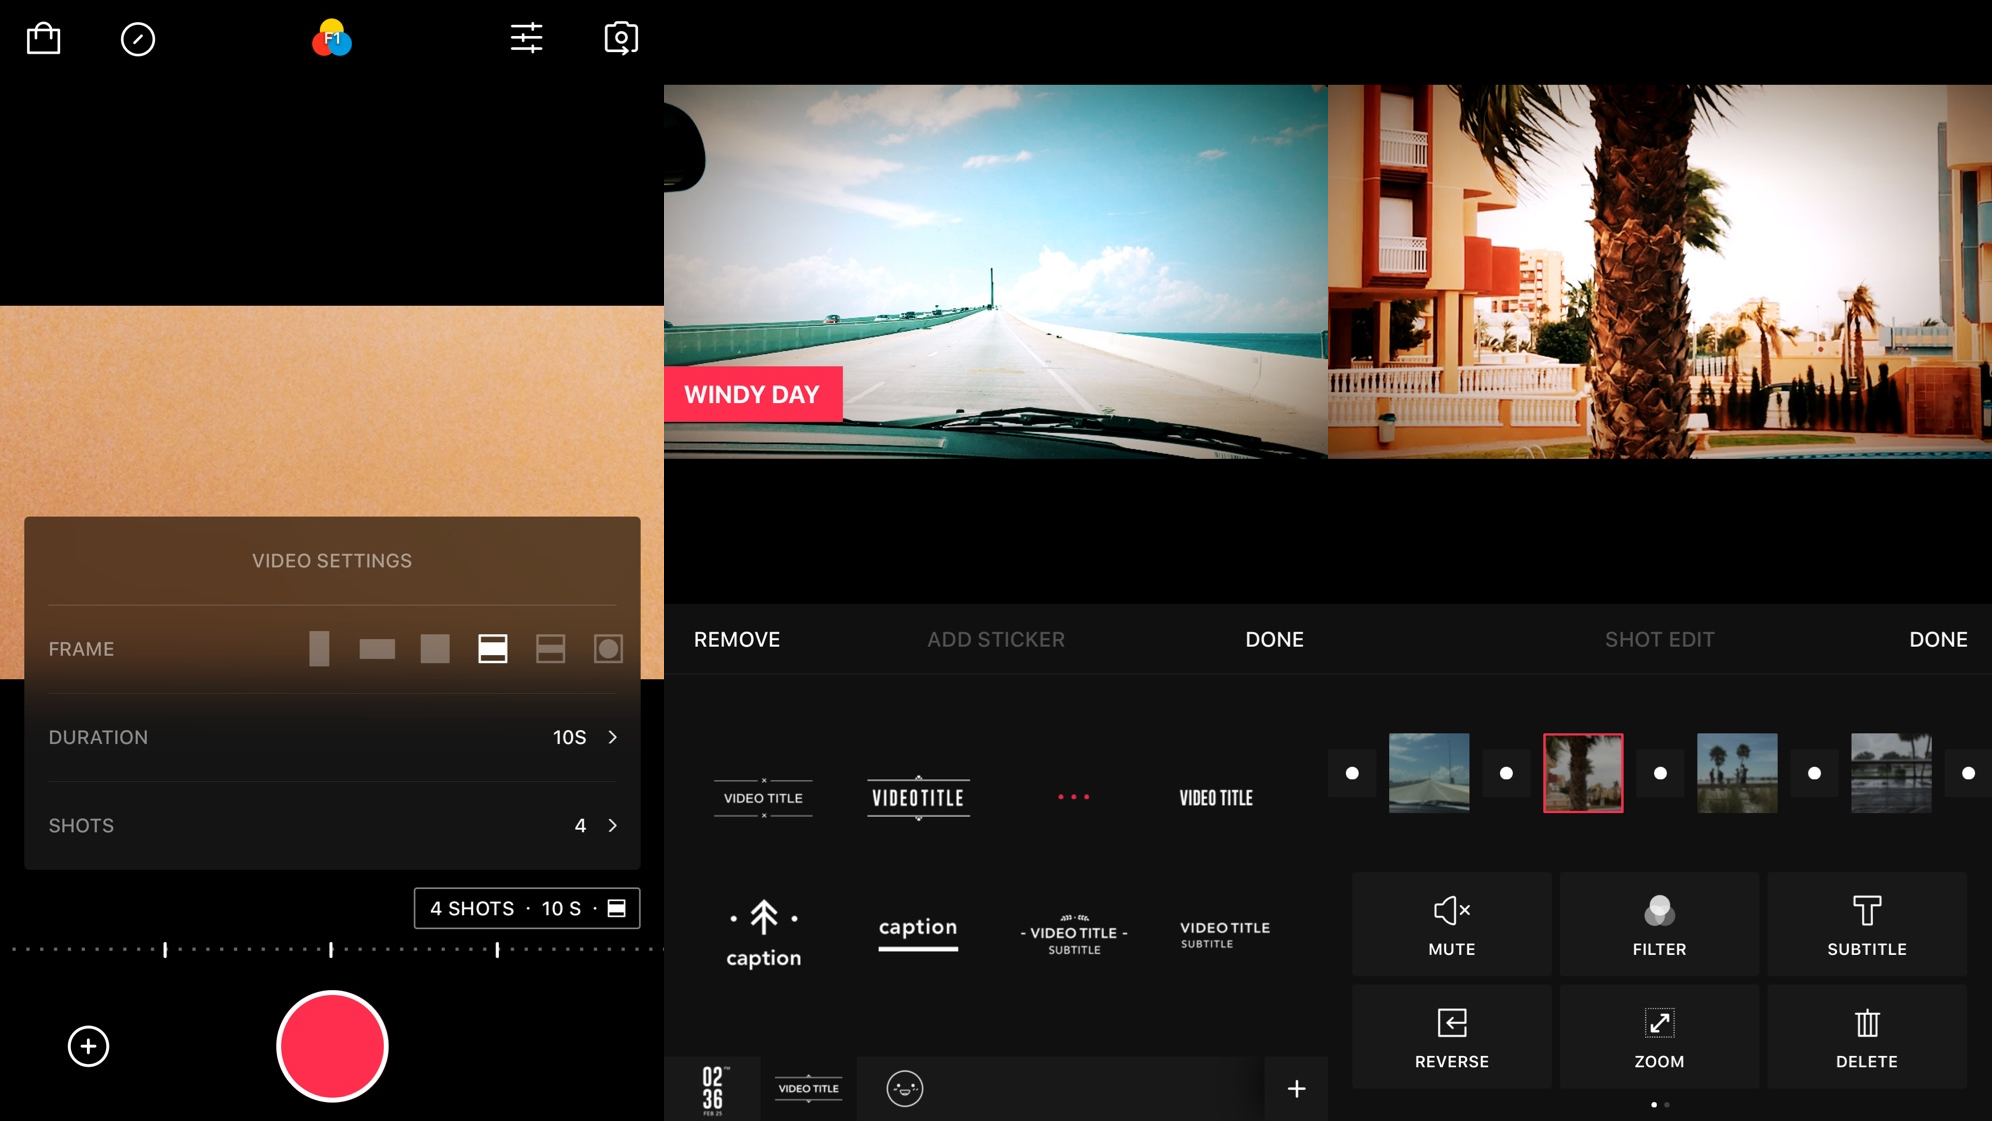Open the shop bag icon
Viewport: 1992px width, 1121px height.
pos(43,39)
